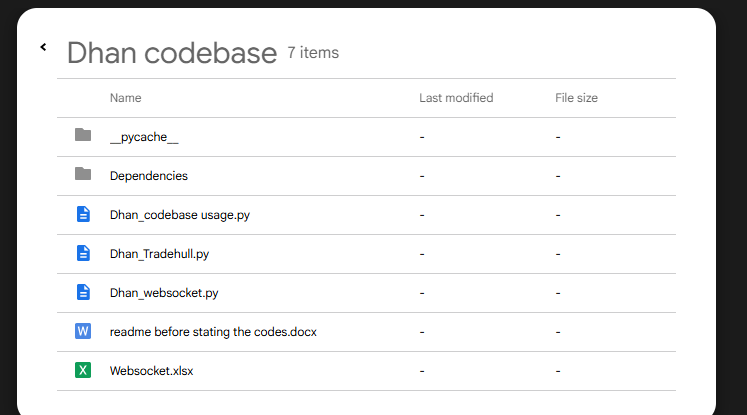The image size is (747, 415).
Task: Click the Excel icon for Websocket.xlsx
Action: [83, 370]
